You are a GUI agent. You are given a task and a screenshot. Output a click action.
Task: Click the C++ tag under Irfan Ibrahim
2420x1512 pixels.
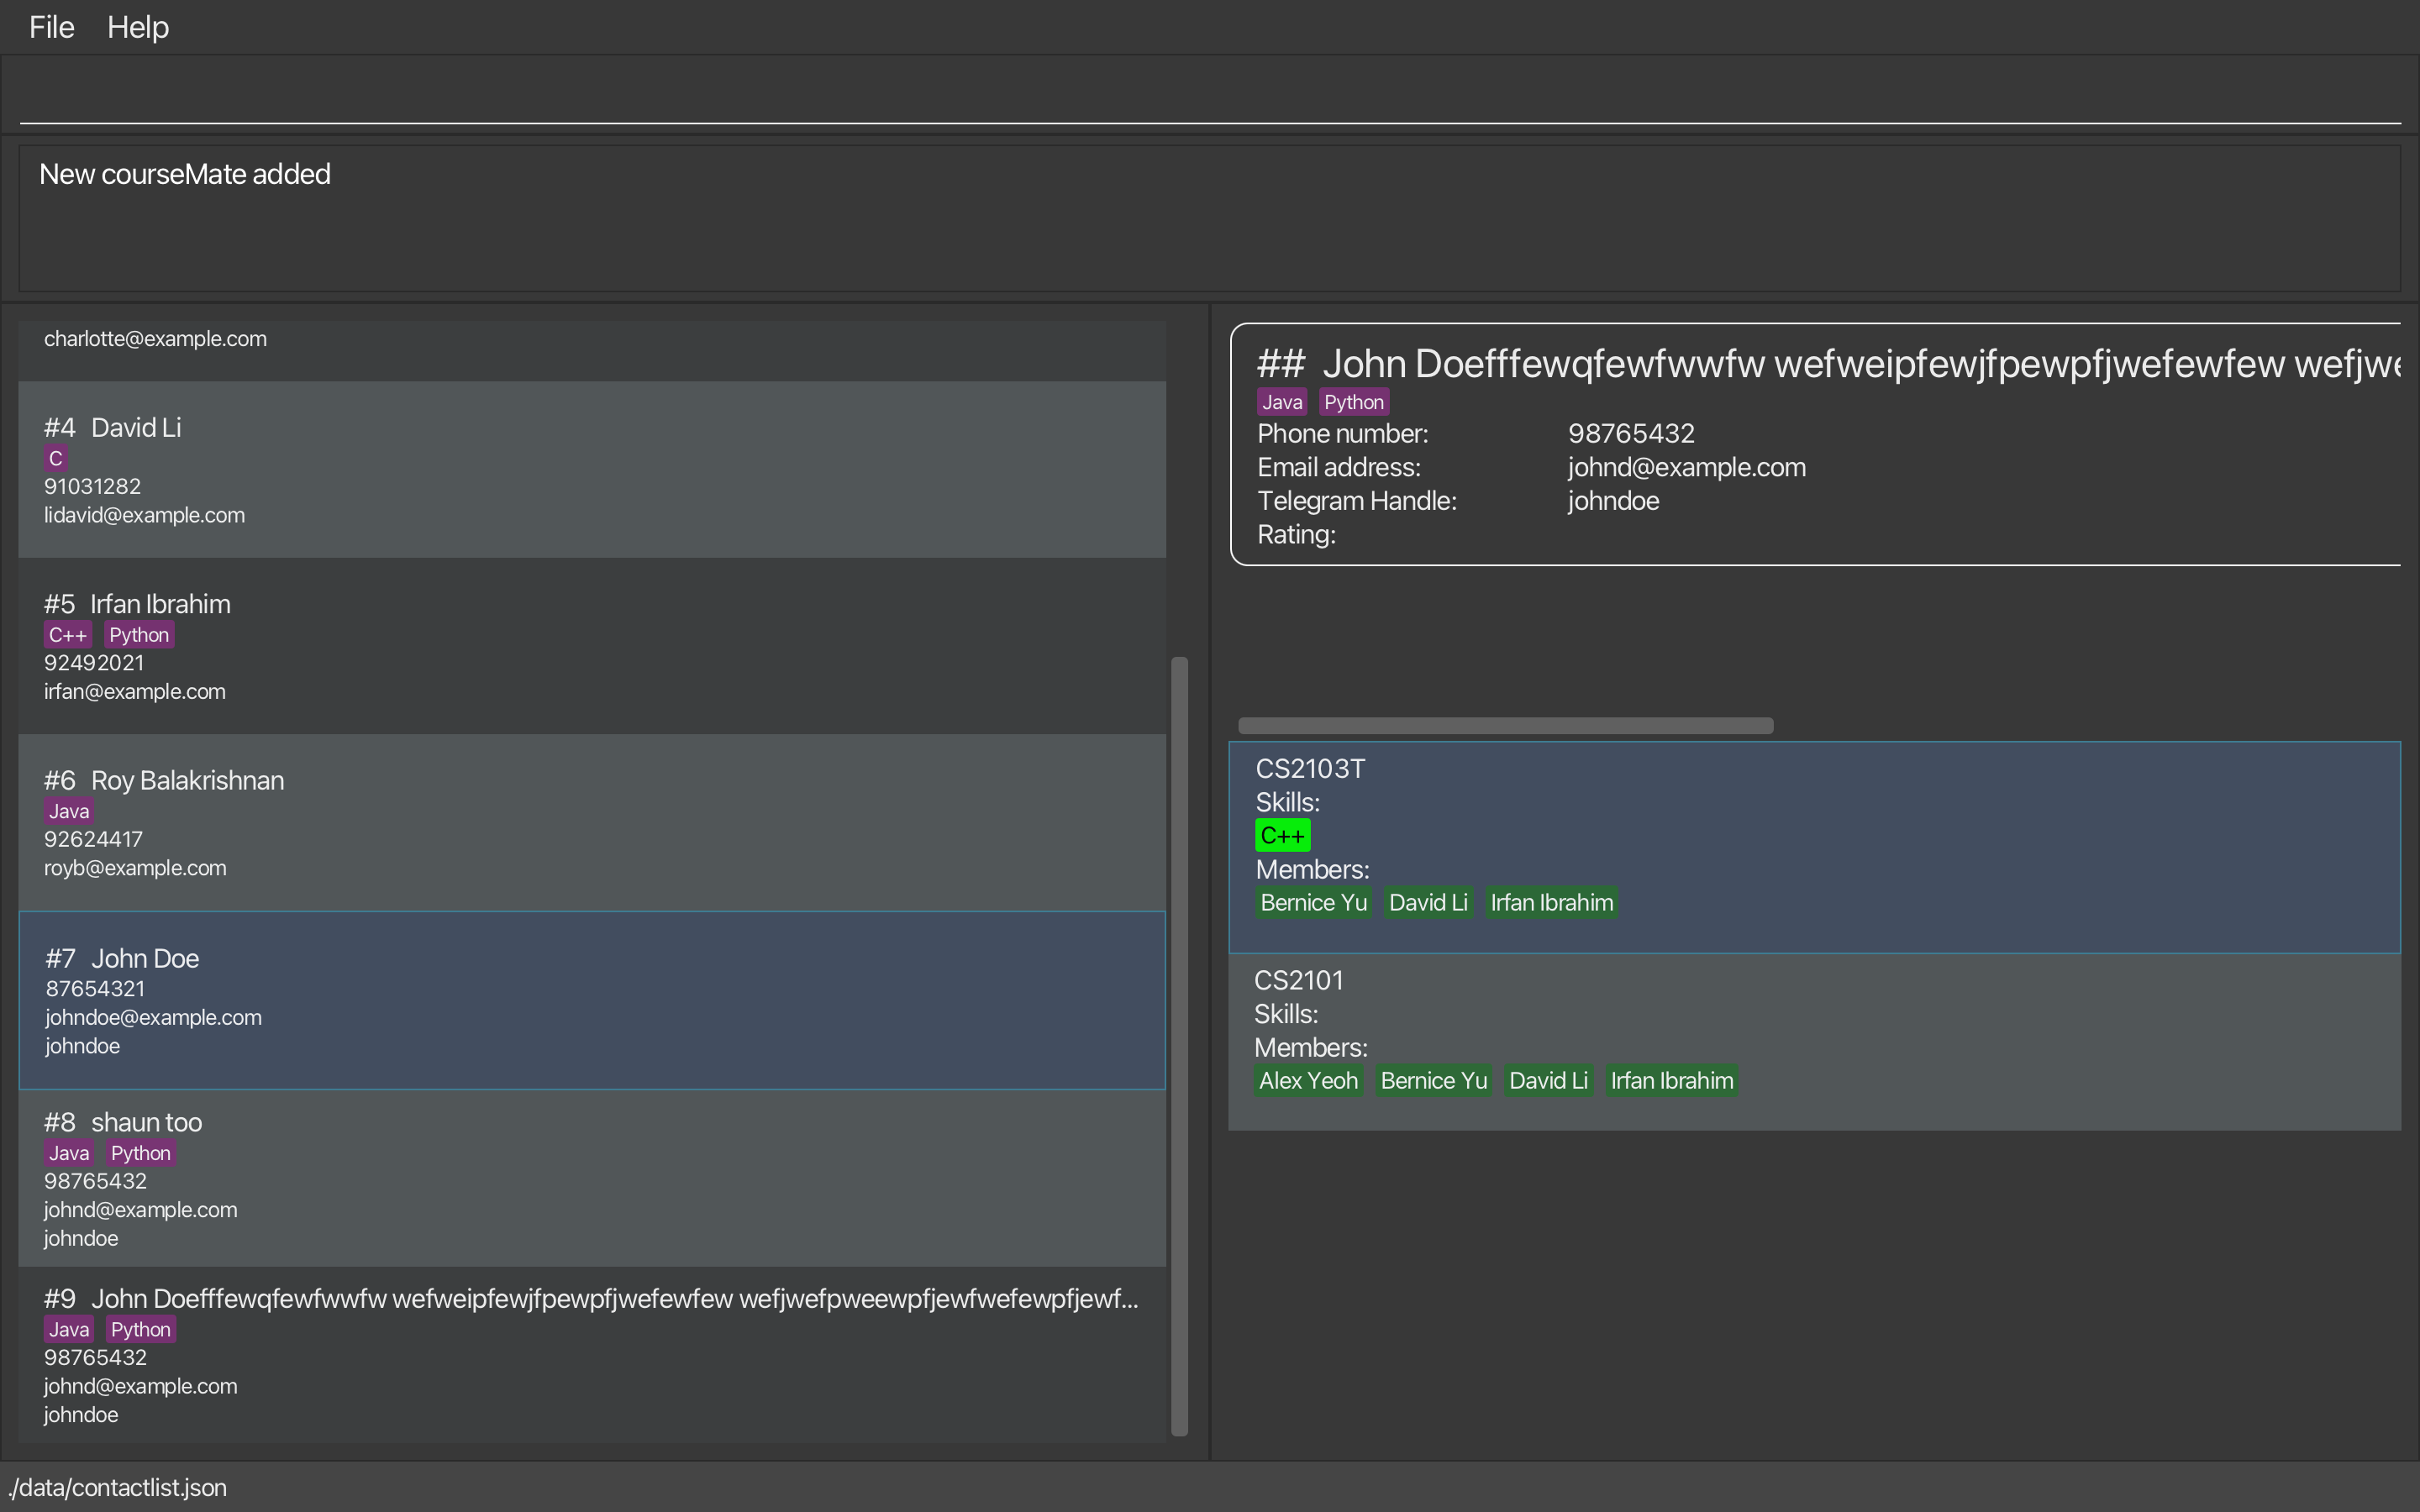click(68, 635)
